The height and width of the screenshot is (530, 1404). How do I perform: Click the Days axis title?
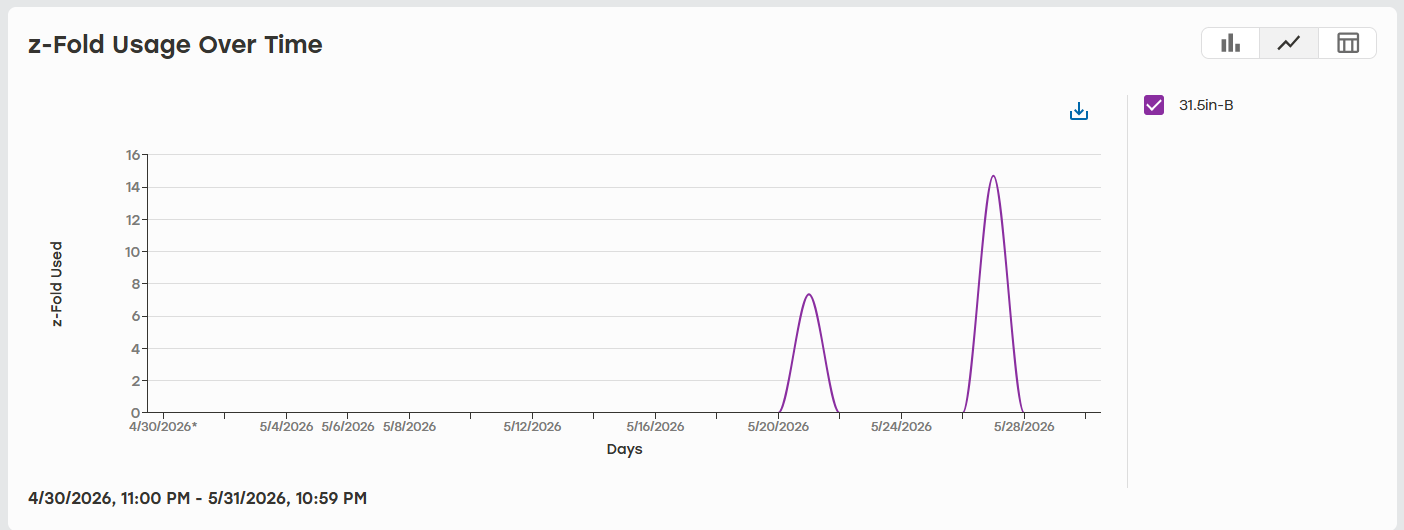(x=624, y=450)
